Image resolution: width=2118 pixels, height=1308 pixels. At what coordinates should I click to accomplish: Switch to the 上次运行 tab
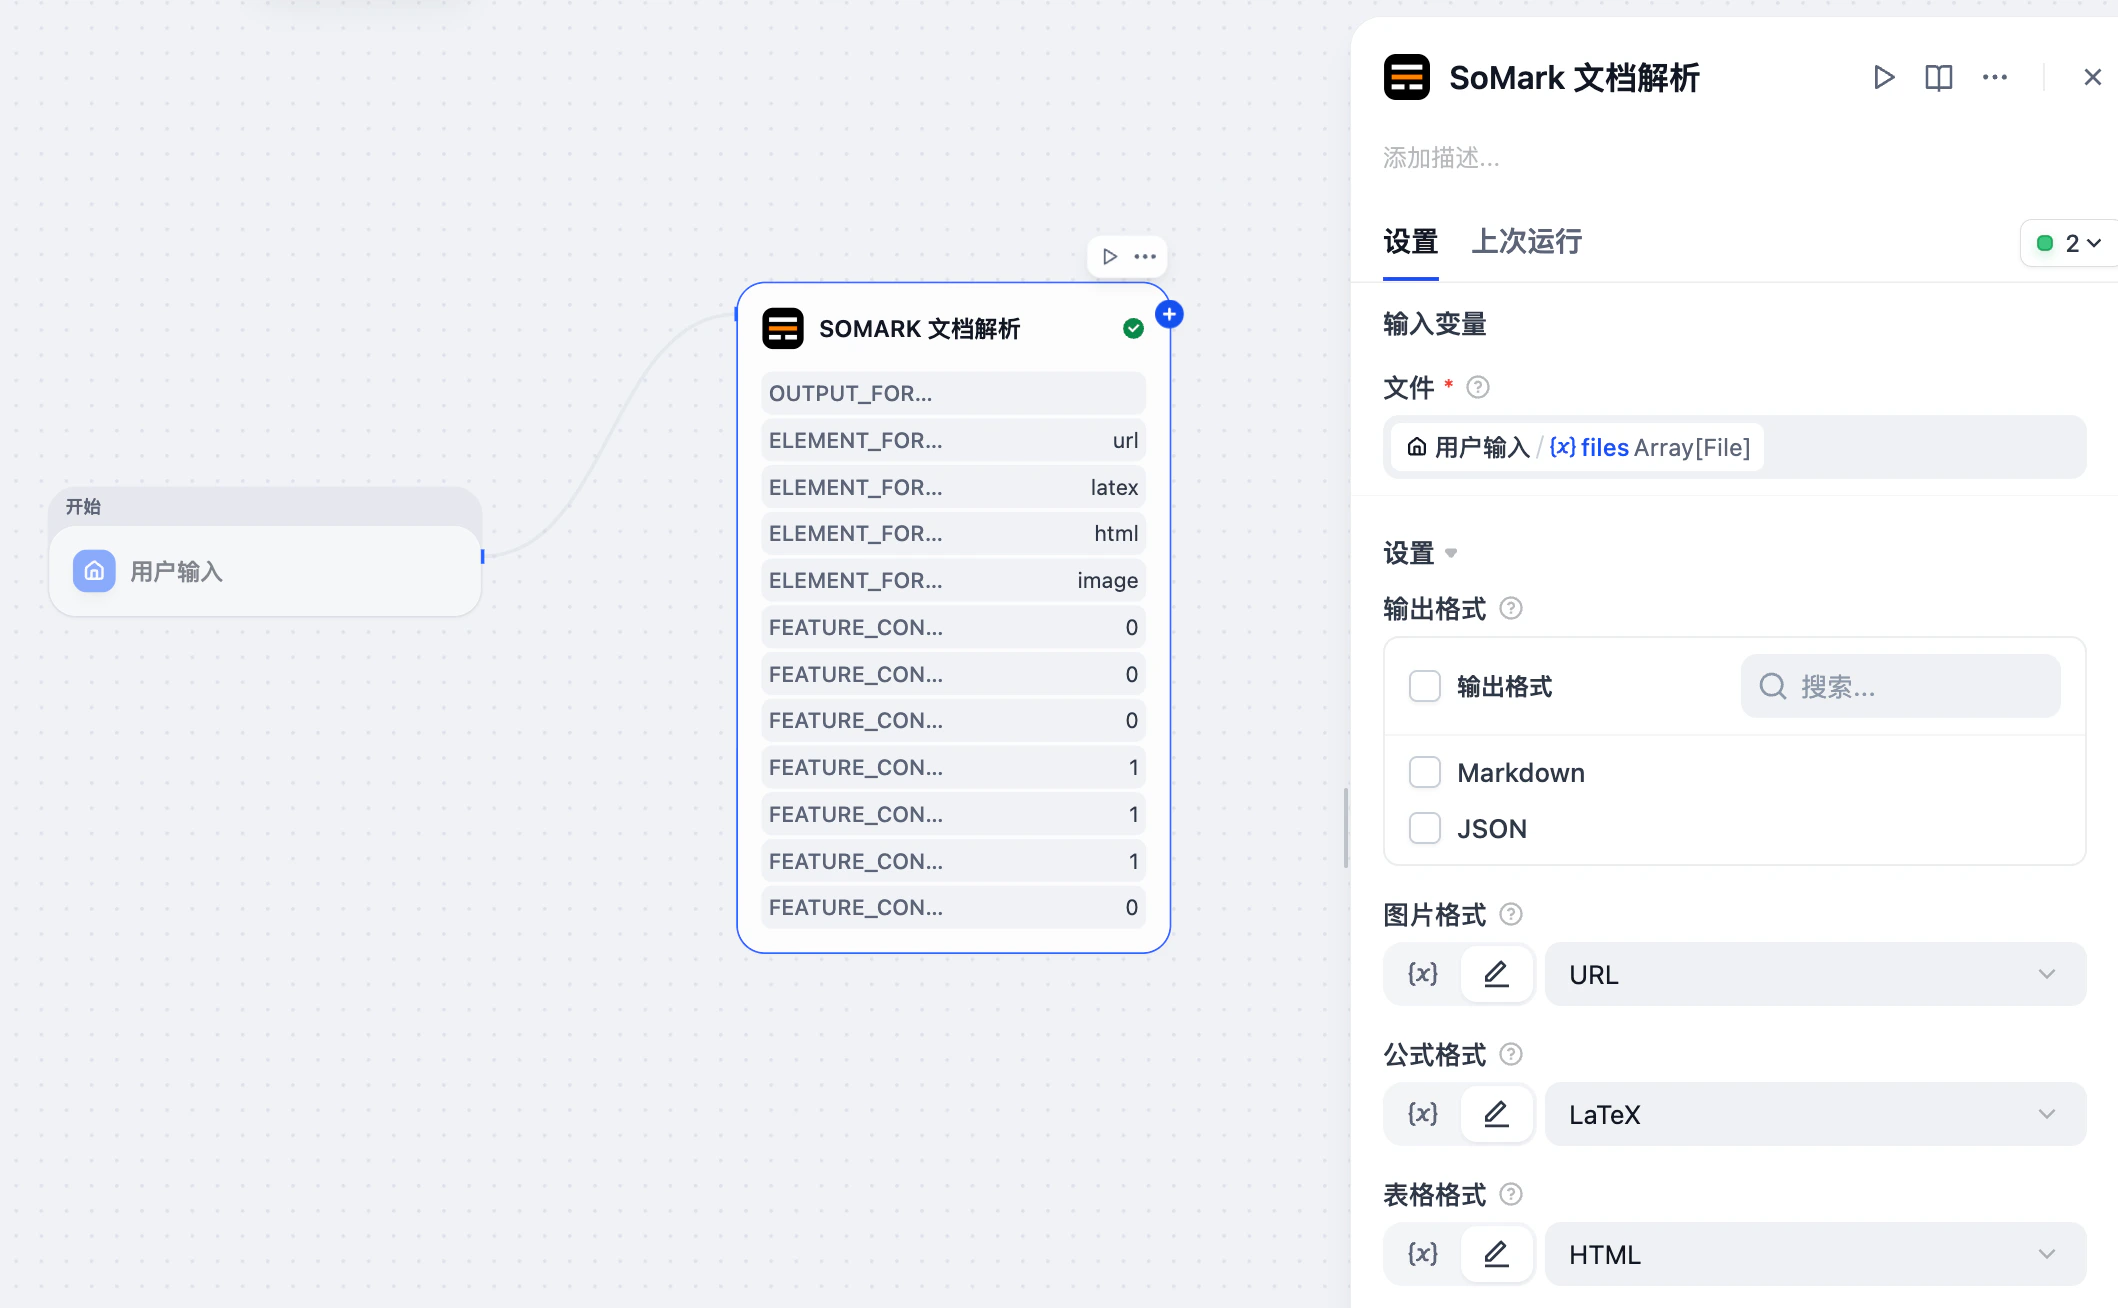pos(1526,241)
